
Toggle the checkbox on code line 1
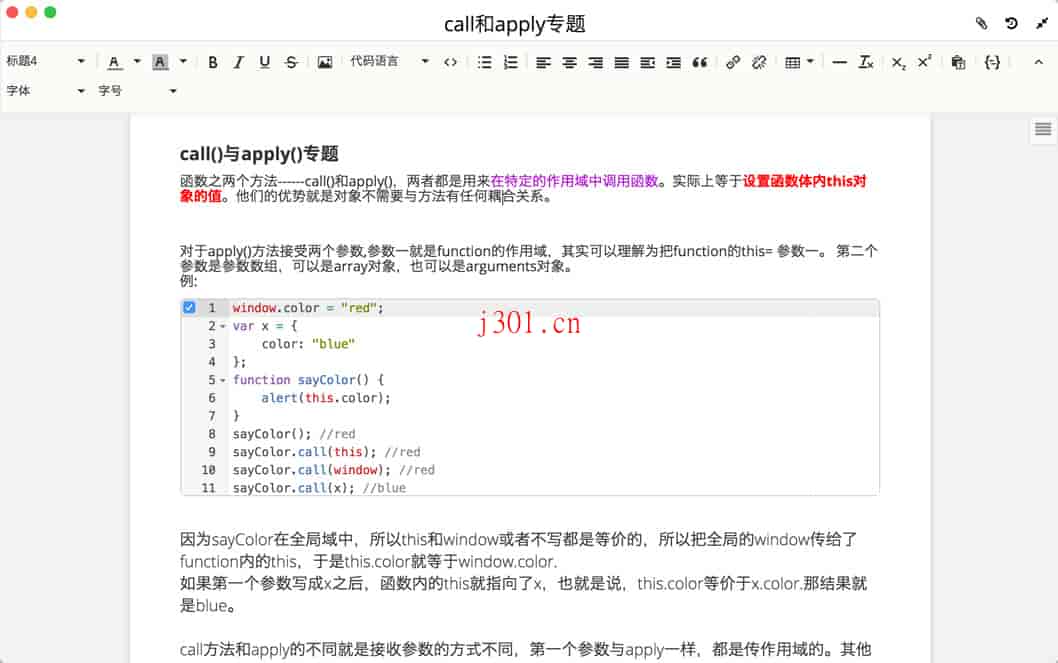(x=189, y=307)
